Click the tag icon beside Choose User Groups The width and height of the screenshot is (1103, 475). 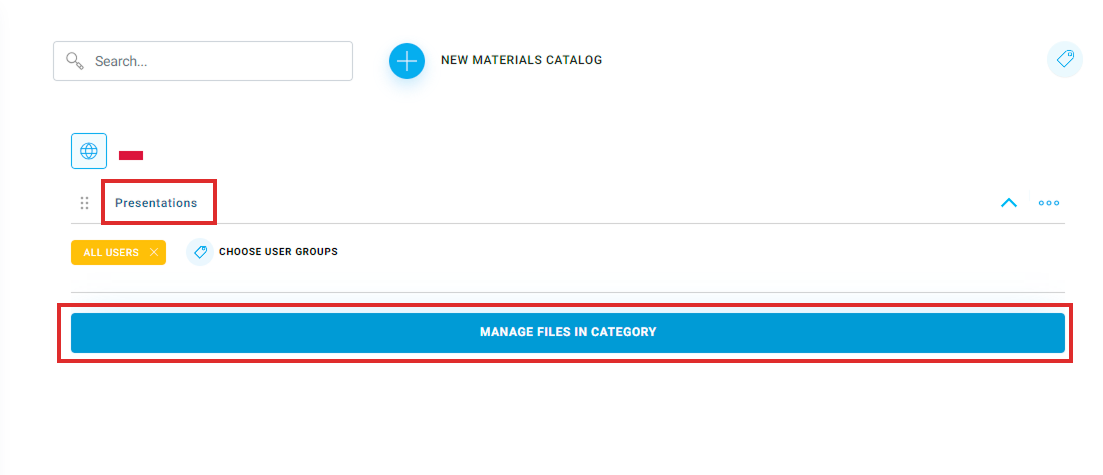point(200,252)
